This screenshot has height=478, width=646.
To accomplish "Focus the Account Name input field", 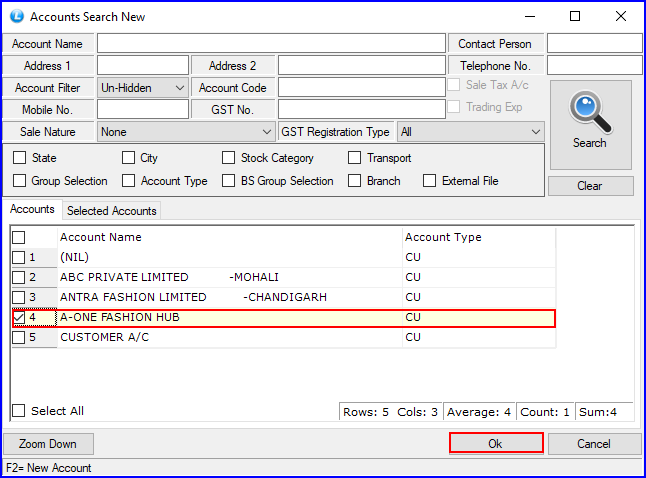I will point(270,44).
